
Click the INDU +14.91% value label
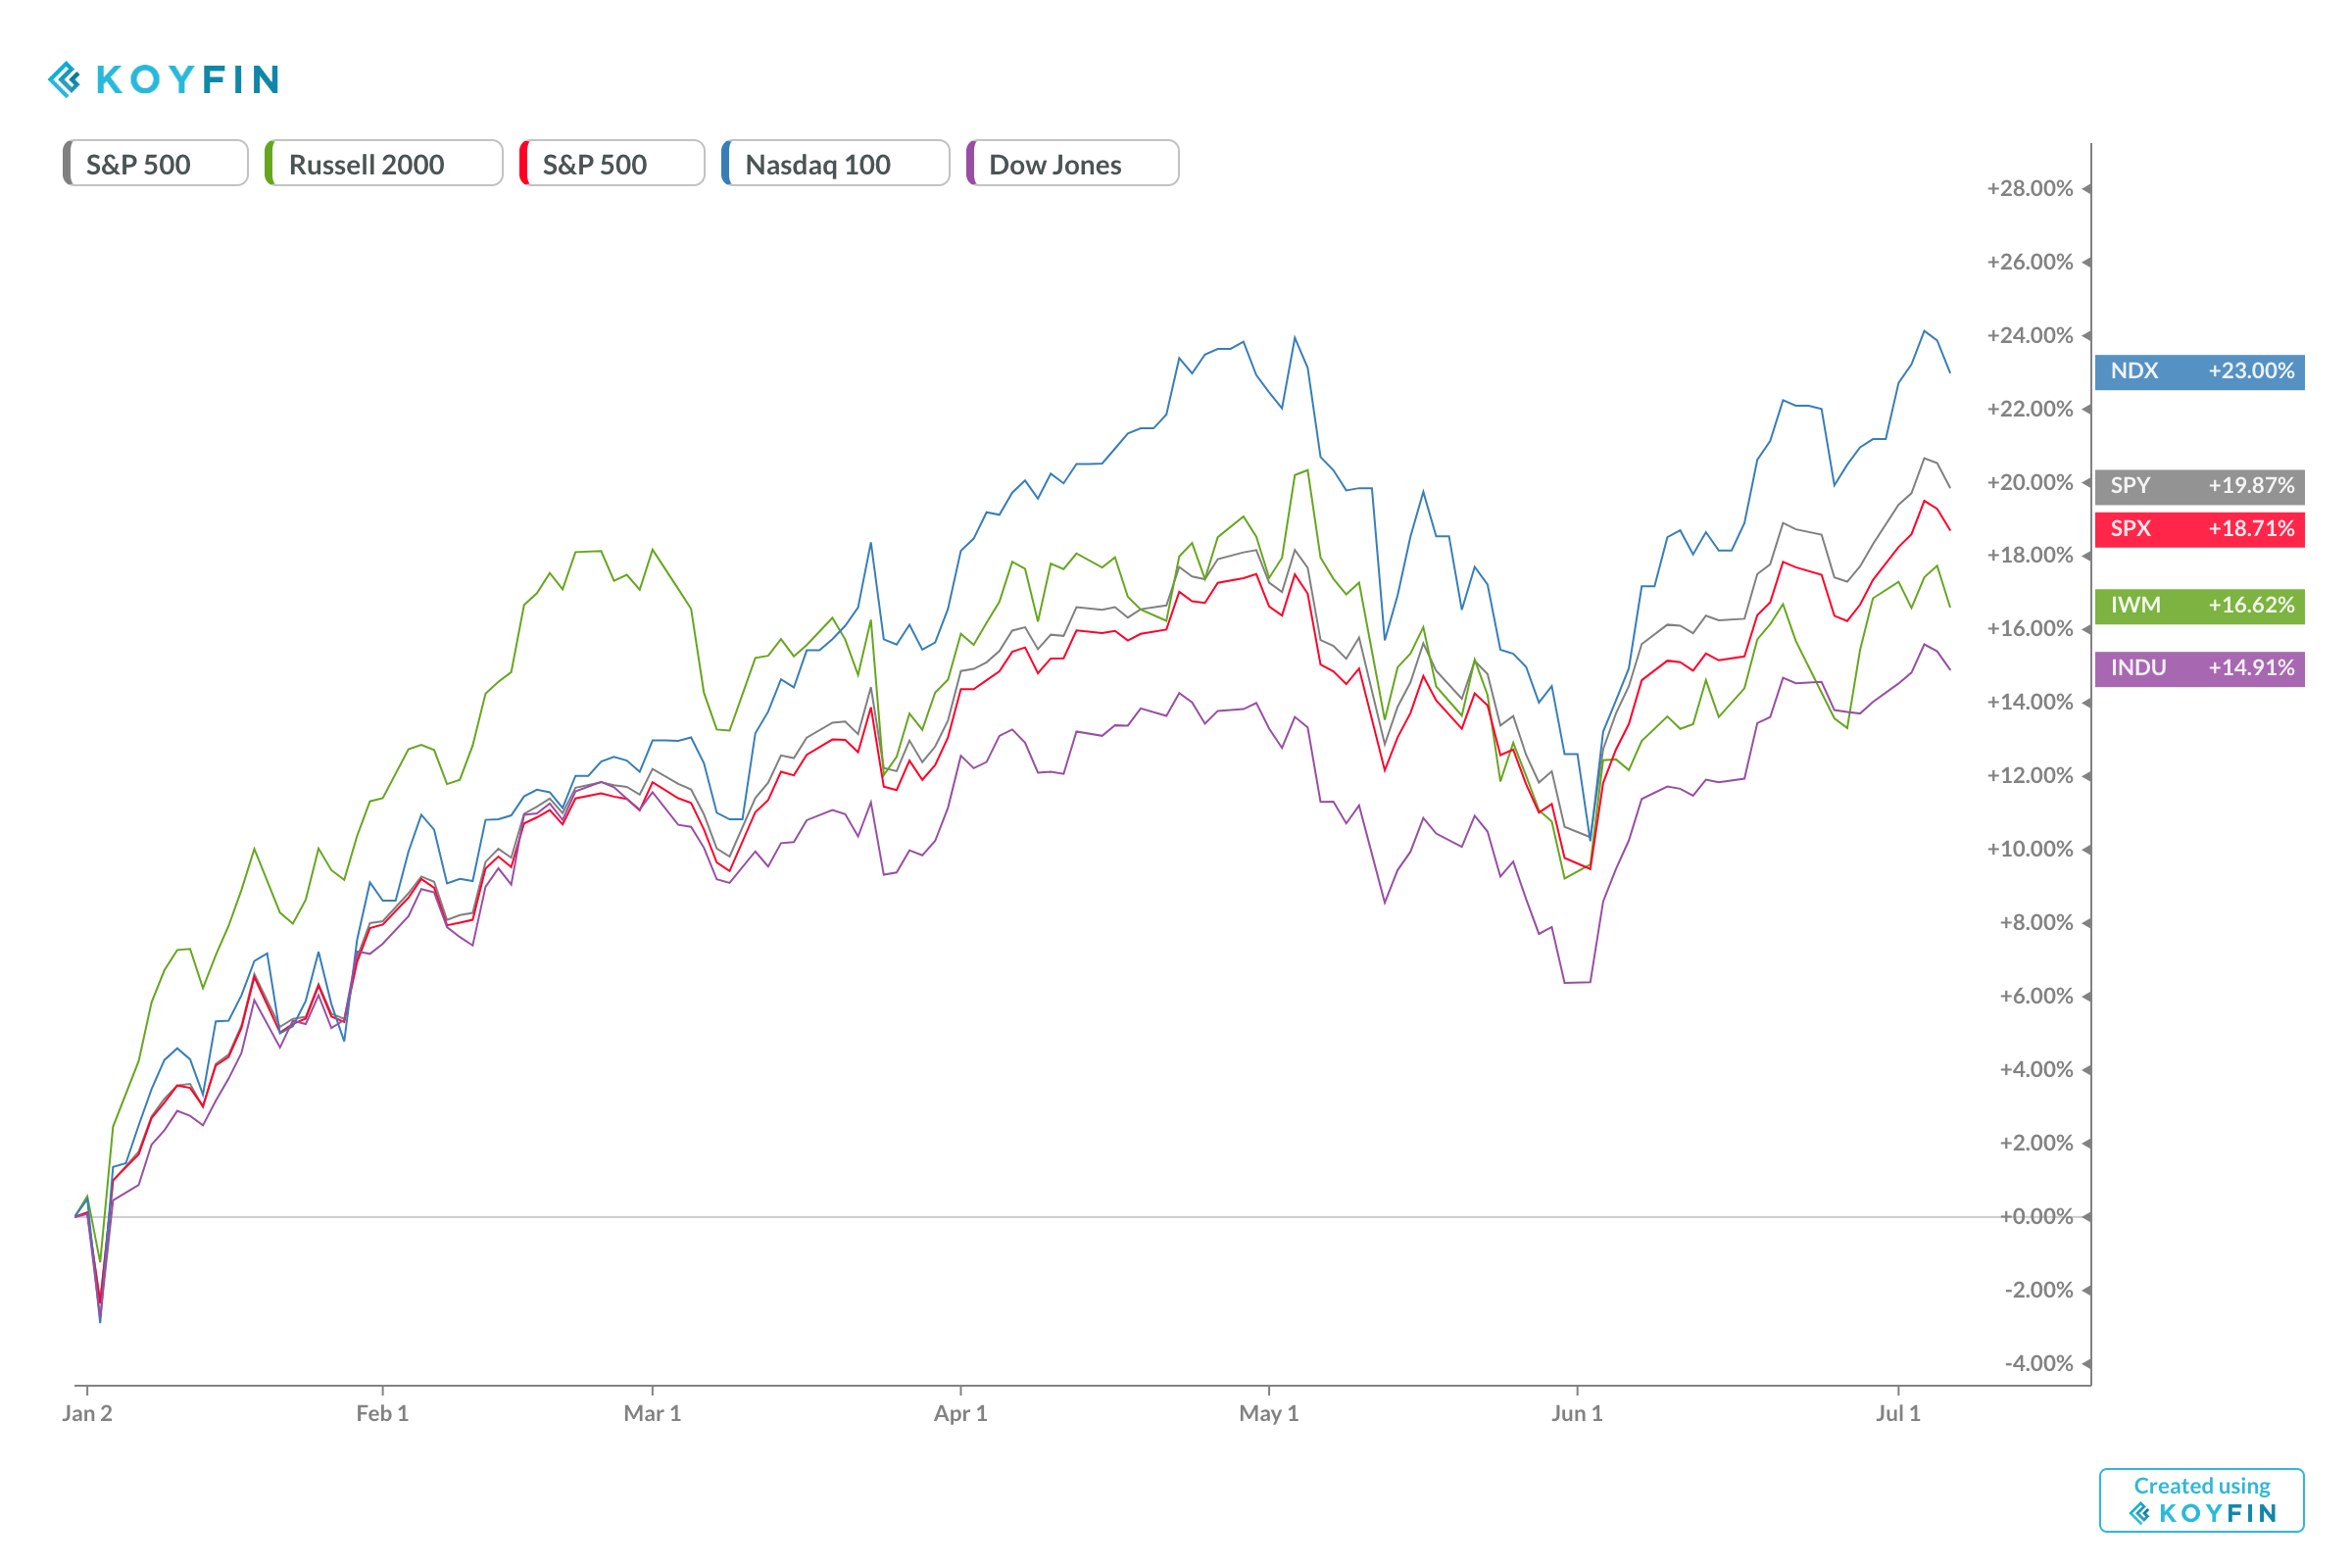[x=2199, y=668]
